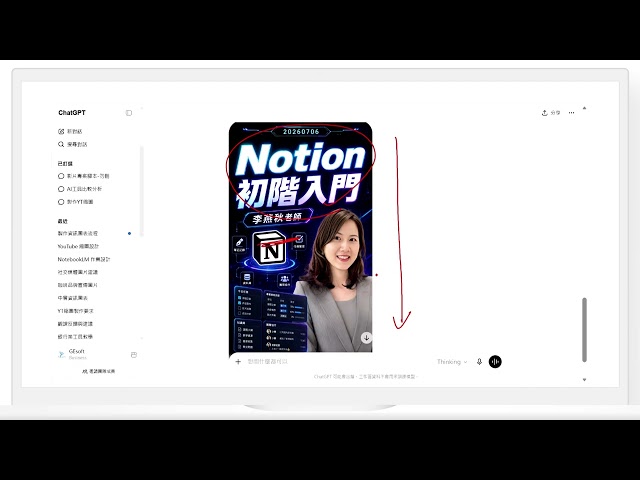Click the plus attach button in composer
The height and width of the screenshot is (480, 640).
[238, 362]
